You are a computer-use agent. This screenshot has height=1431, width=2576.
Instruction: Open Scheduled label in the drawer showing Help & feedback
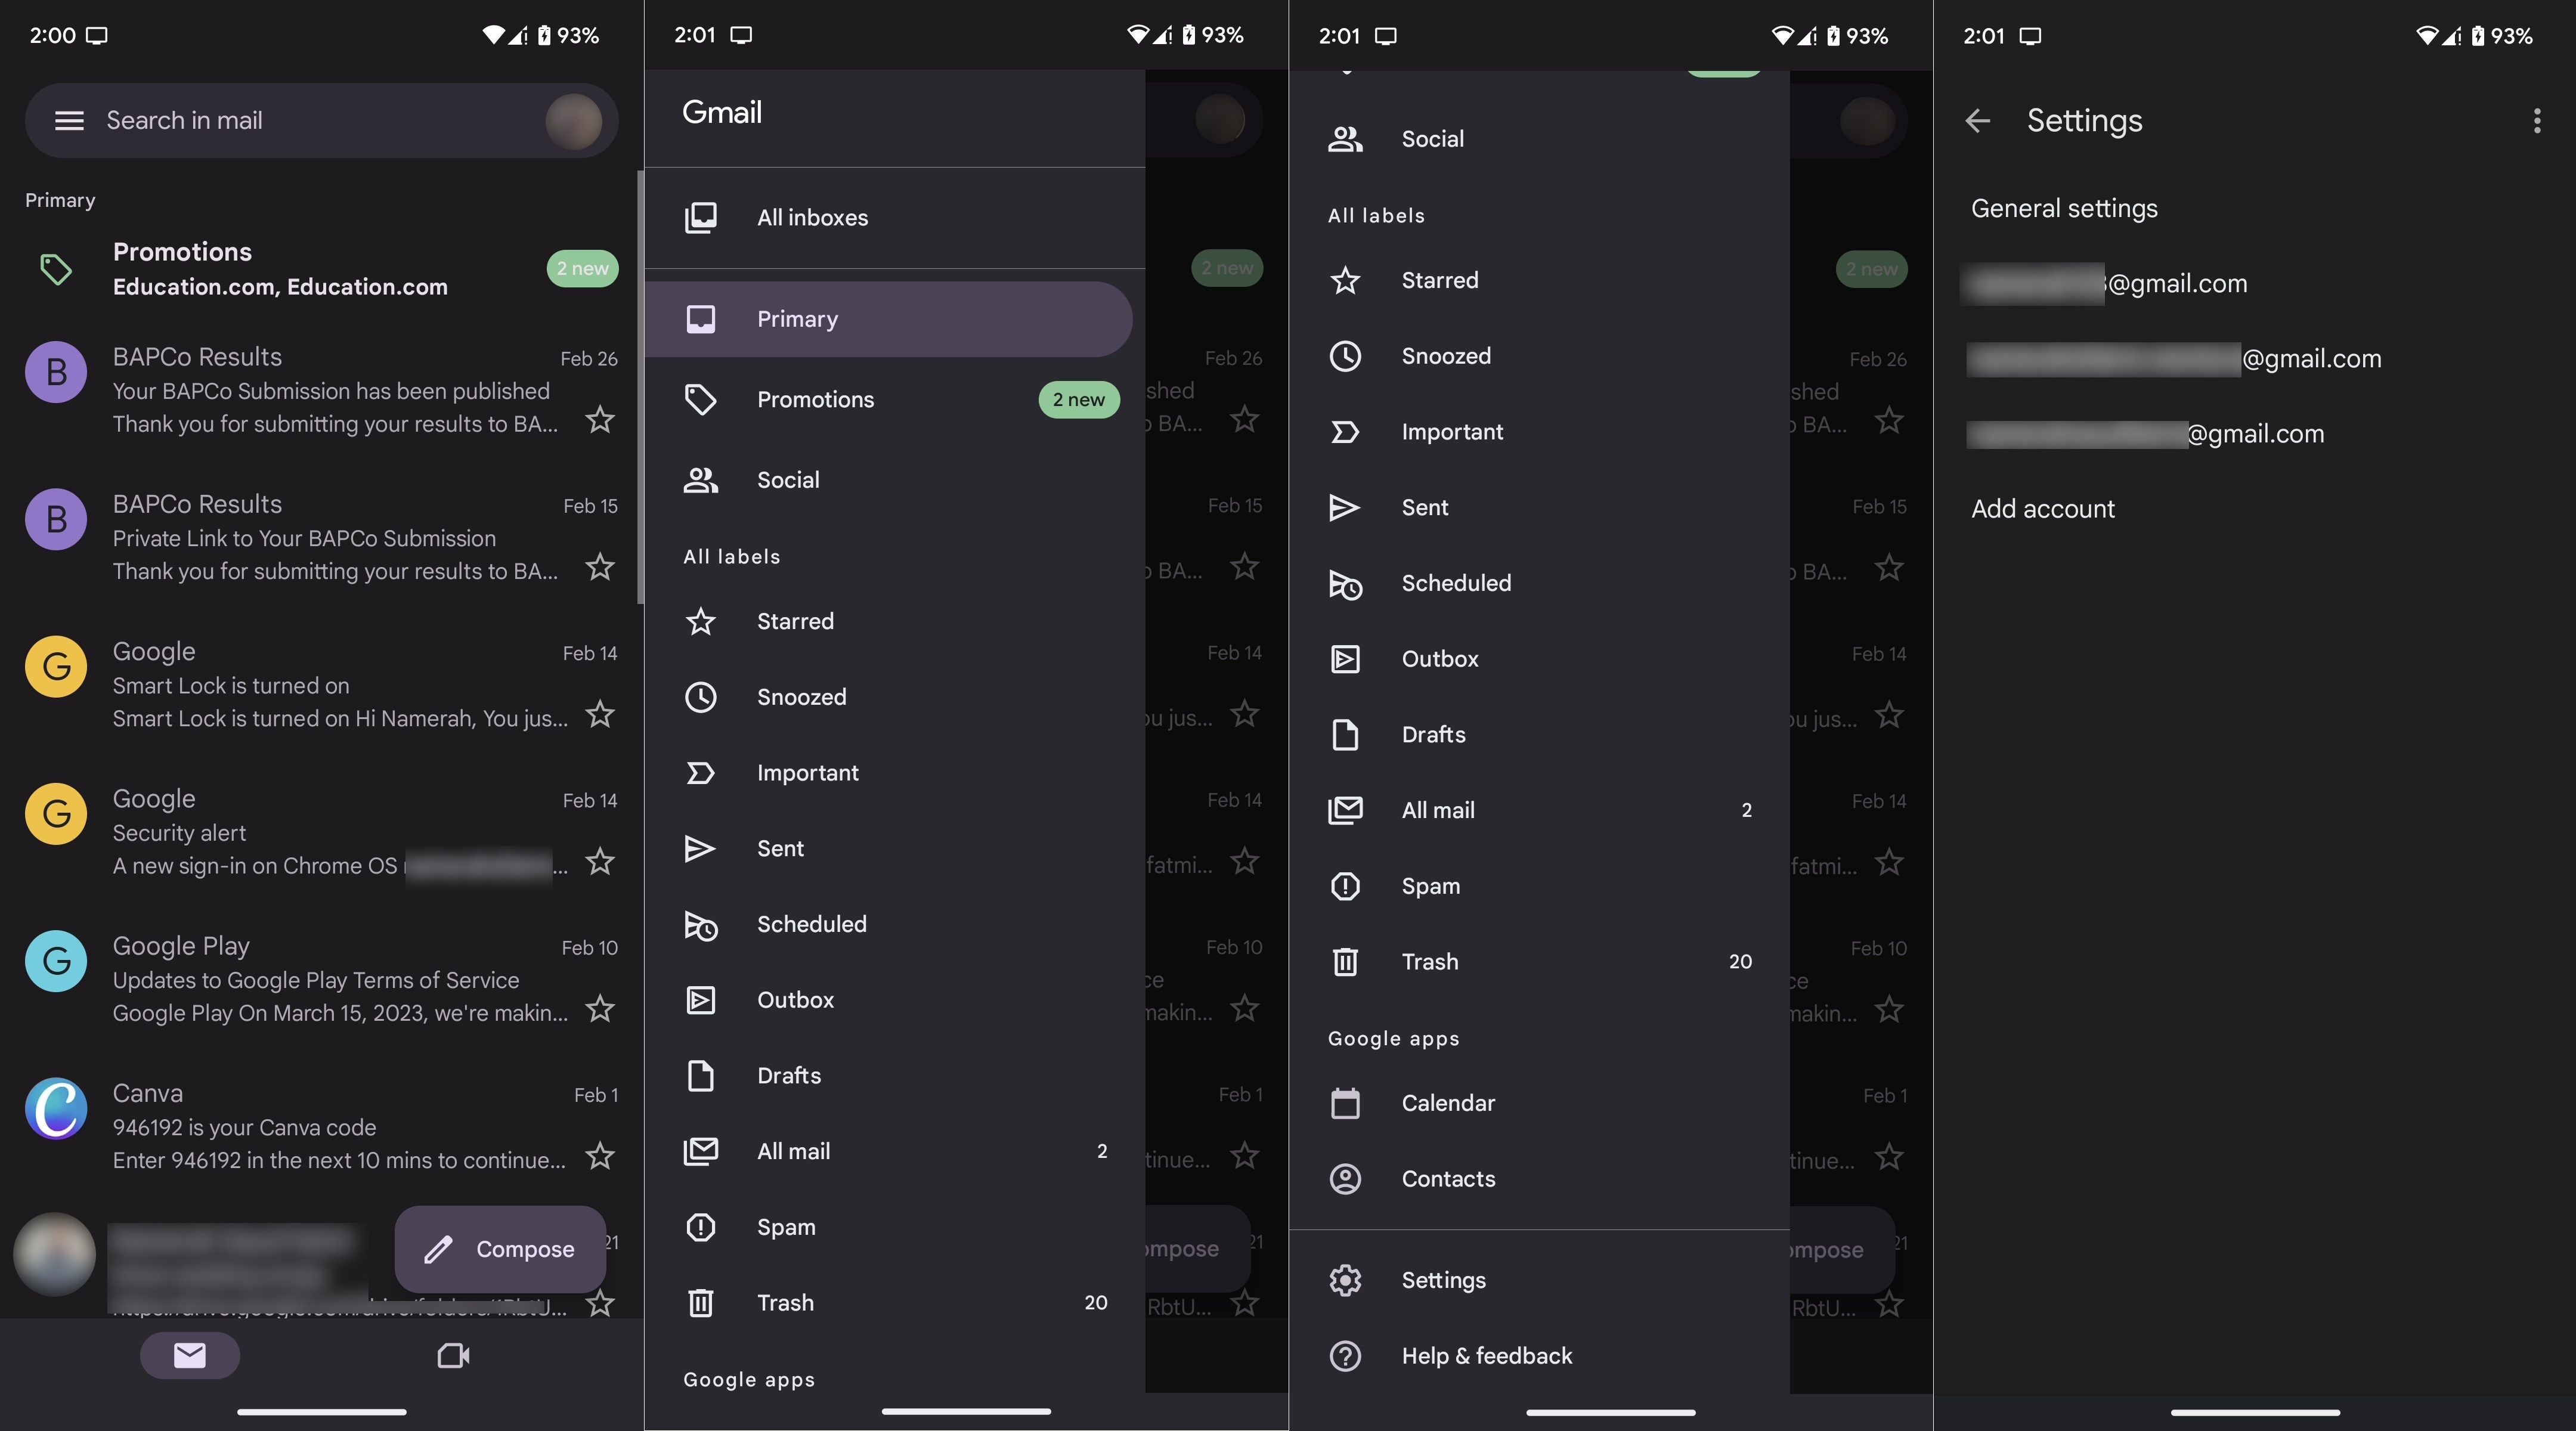(x=1539, y=583)
